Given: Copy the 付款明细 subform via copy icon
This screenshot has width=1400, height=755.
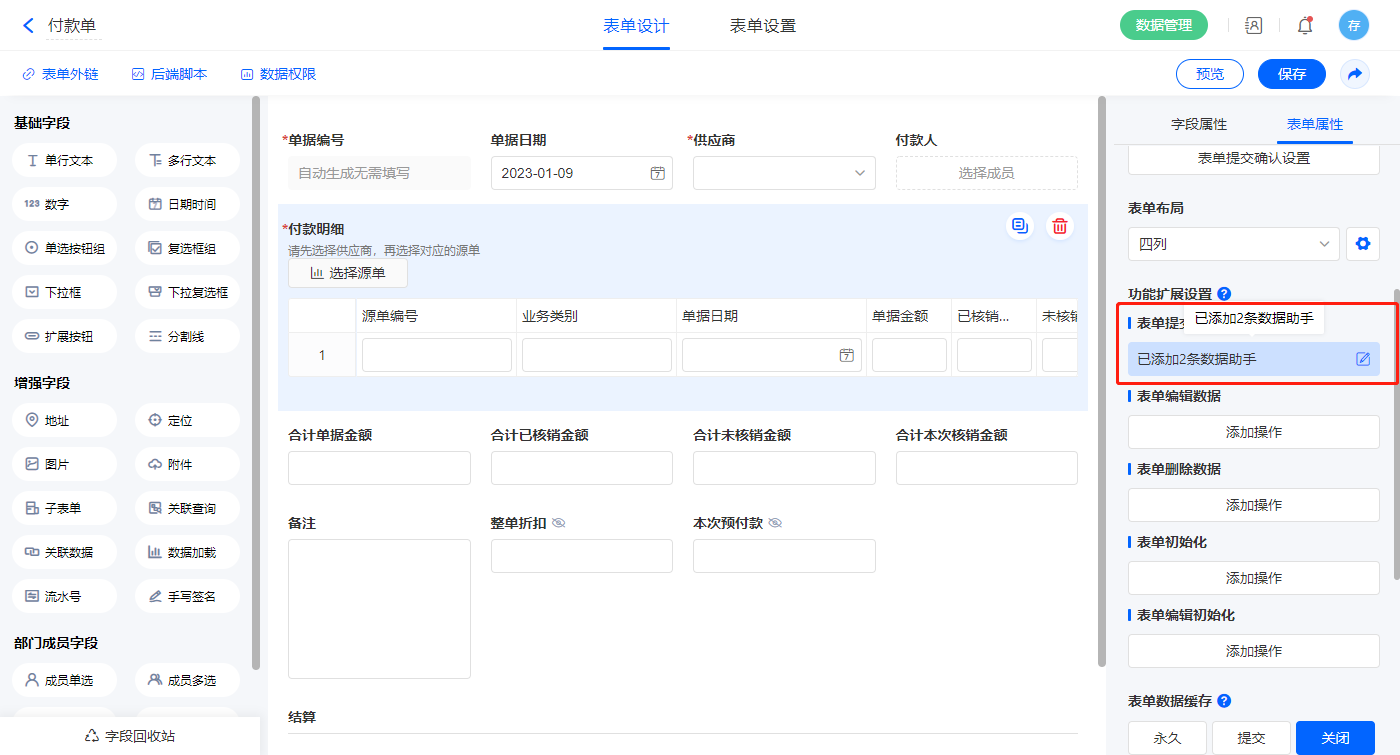Looking at the screenshot, I should (1019, 227).
